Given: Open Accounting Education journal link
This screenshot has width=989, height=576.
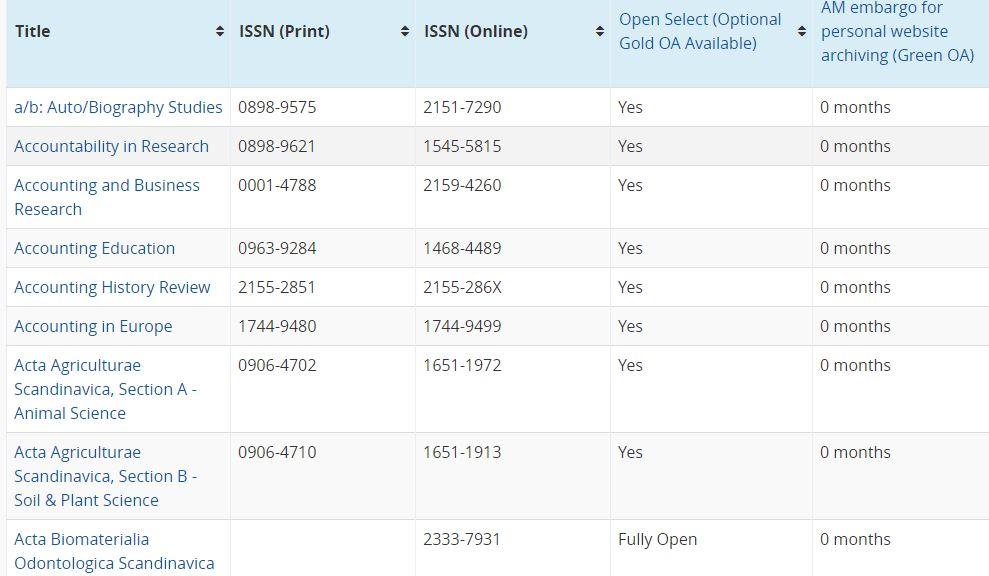Looking at the screenshot, I should pos(95,249).
